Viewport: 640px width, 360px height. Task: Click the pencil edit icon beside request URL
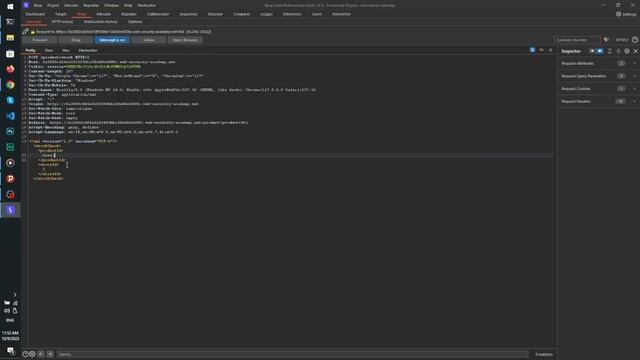pos(26,31)
